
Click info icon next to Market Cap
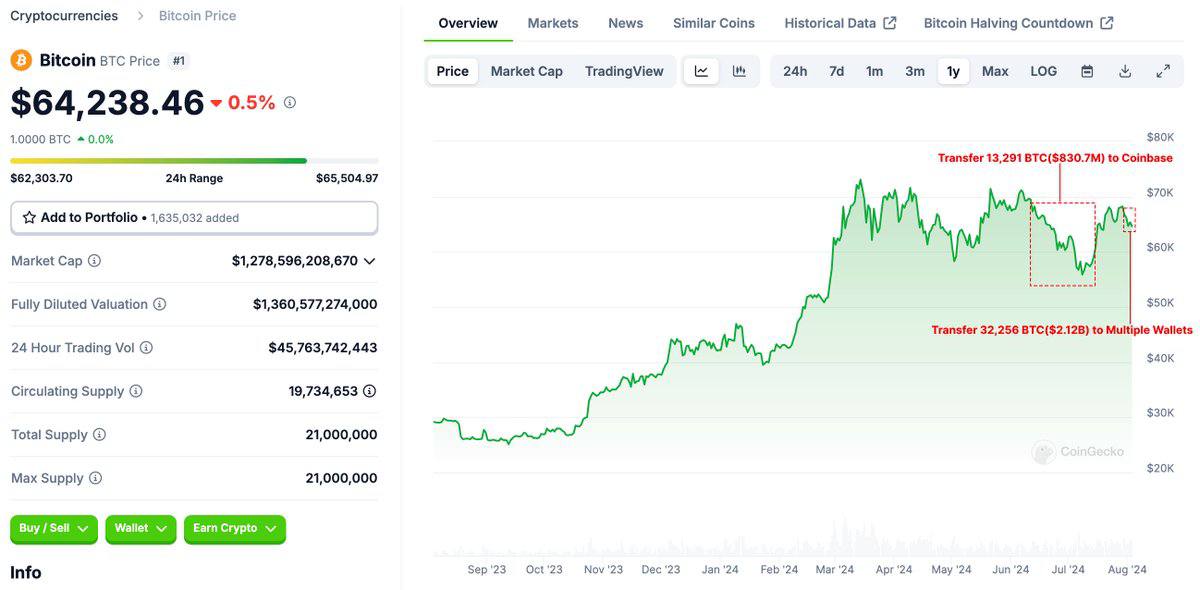coord(94,261)
